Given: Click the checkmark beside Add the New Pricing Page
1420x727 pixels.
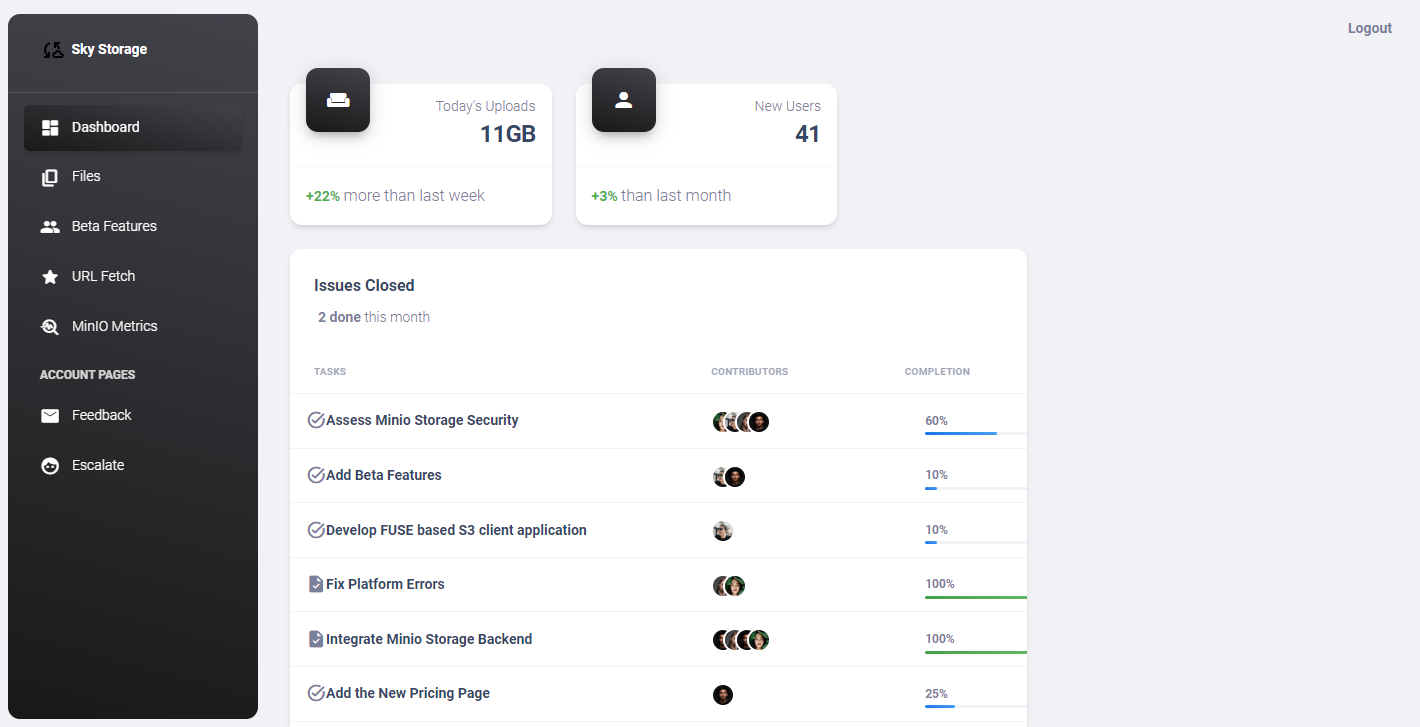Looking at the screenshot, I should pos(316,693).
